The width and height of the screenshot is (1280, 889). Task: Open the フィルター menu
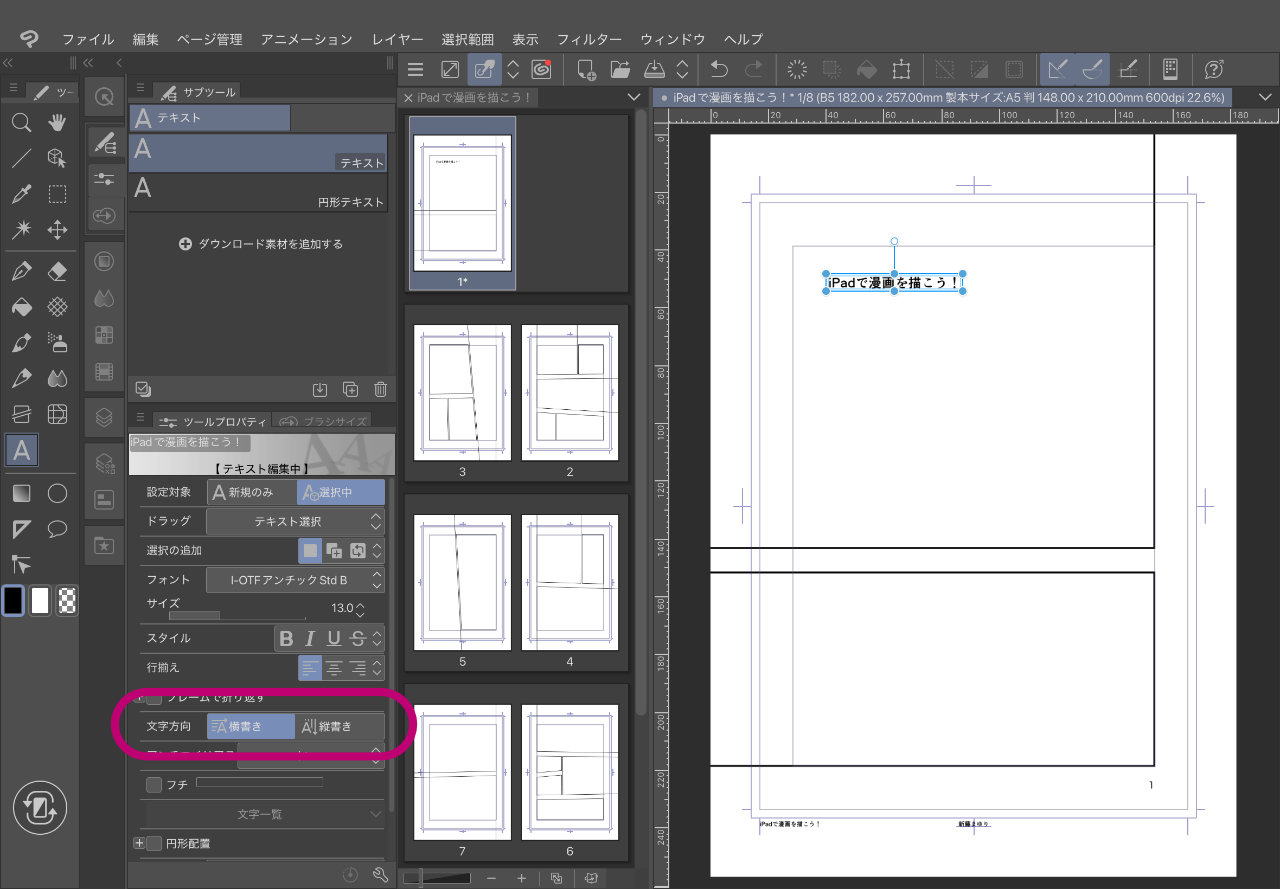point(589,39)
